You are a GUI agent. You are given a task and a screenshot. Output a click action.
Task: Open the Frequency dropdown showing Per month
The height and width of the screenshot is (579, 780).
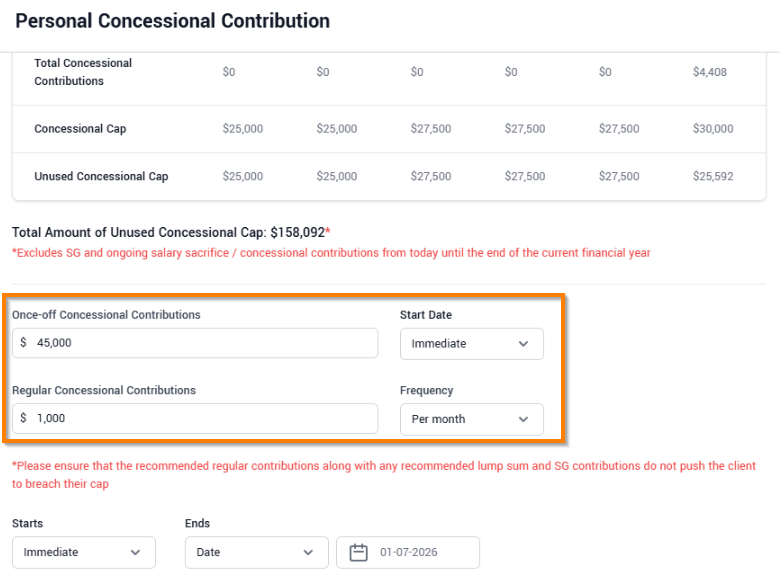472,419
